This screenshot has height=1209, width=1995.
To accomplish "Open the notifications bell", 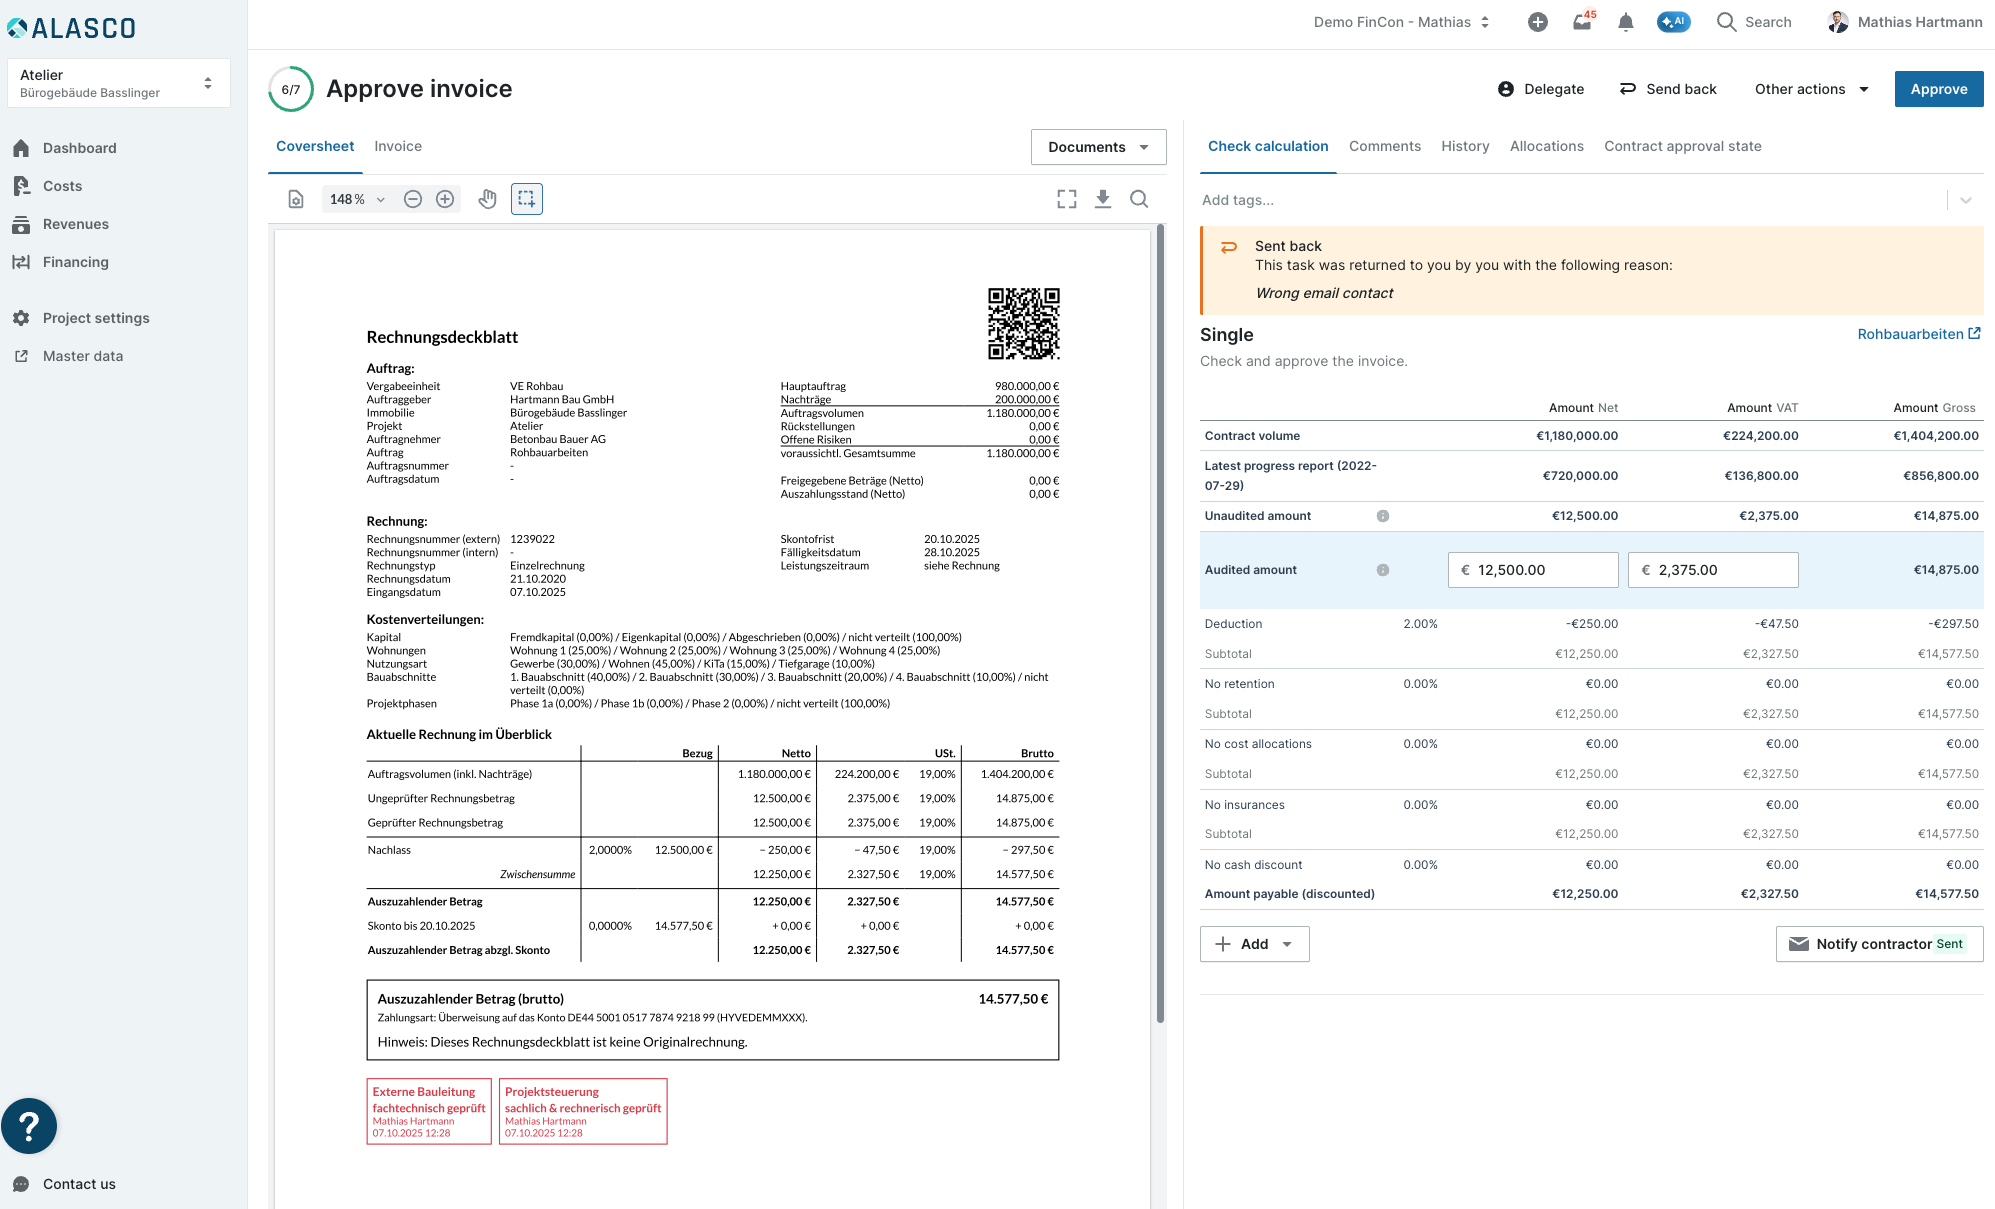I will coord(1626,22).
